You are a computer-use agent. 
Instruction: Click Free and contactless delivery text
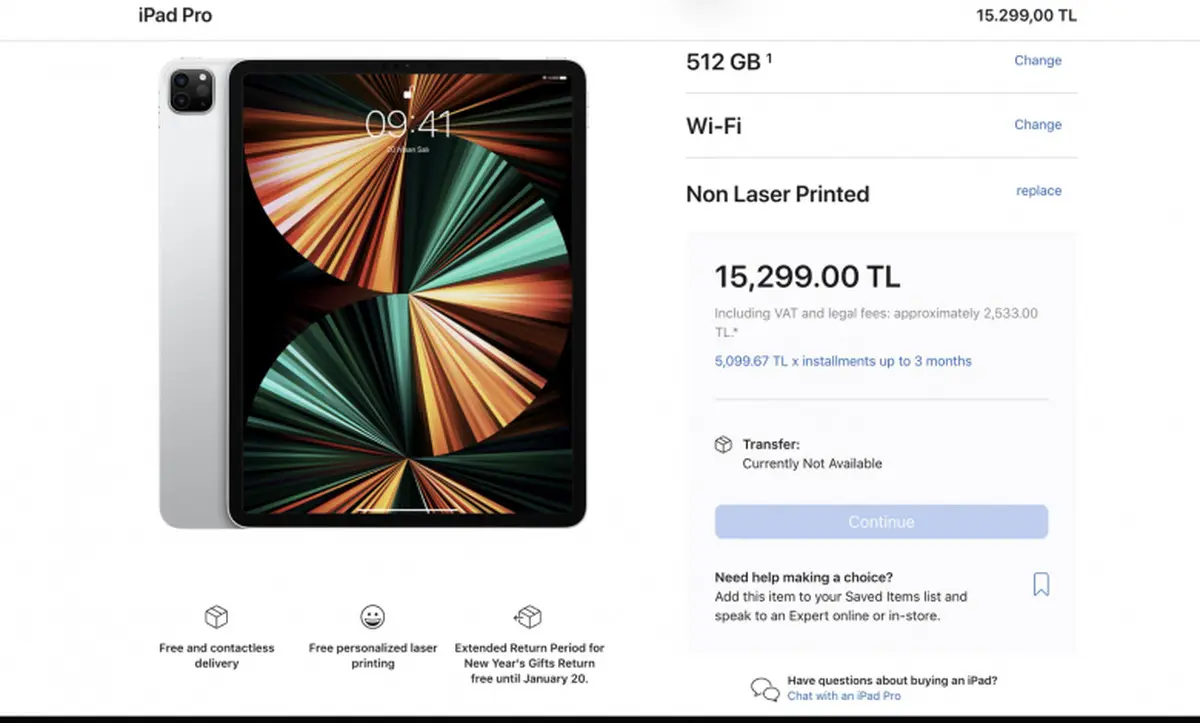pyautogui.click(x=217, y=655)
